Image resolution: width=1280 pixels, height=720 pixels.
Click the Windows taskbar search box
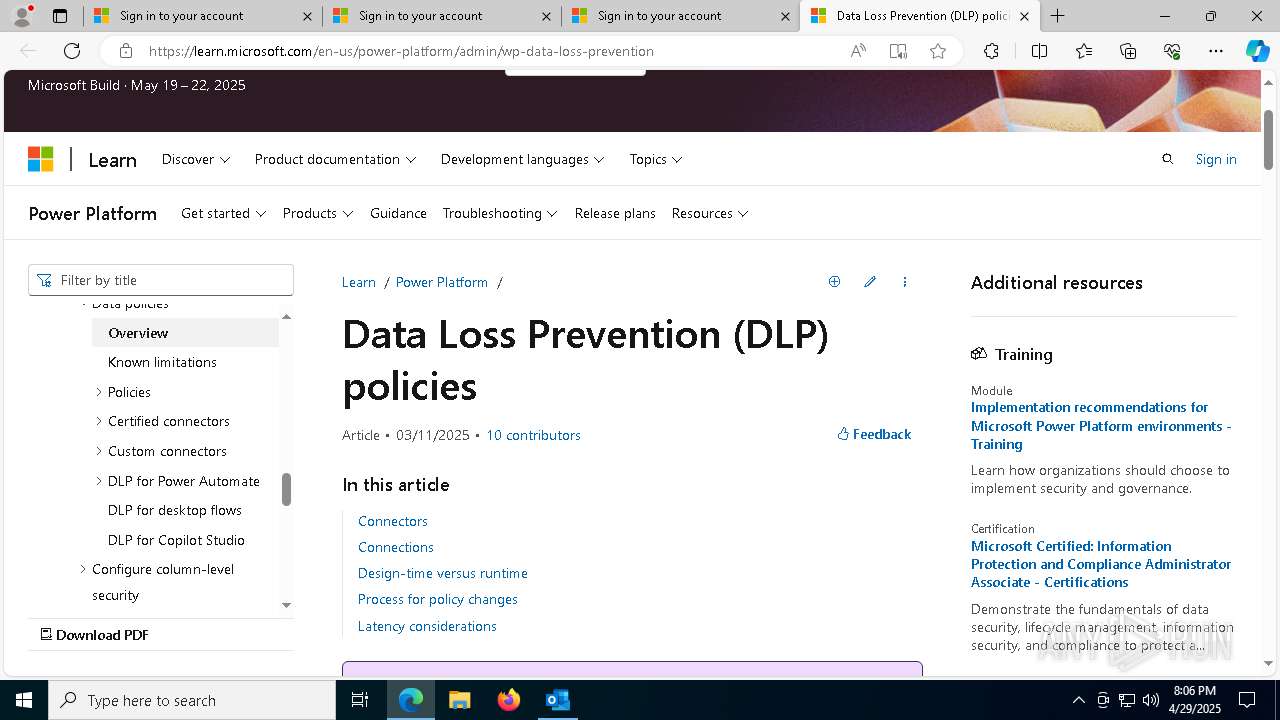coord(192,700)
